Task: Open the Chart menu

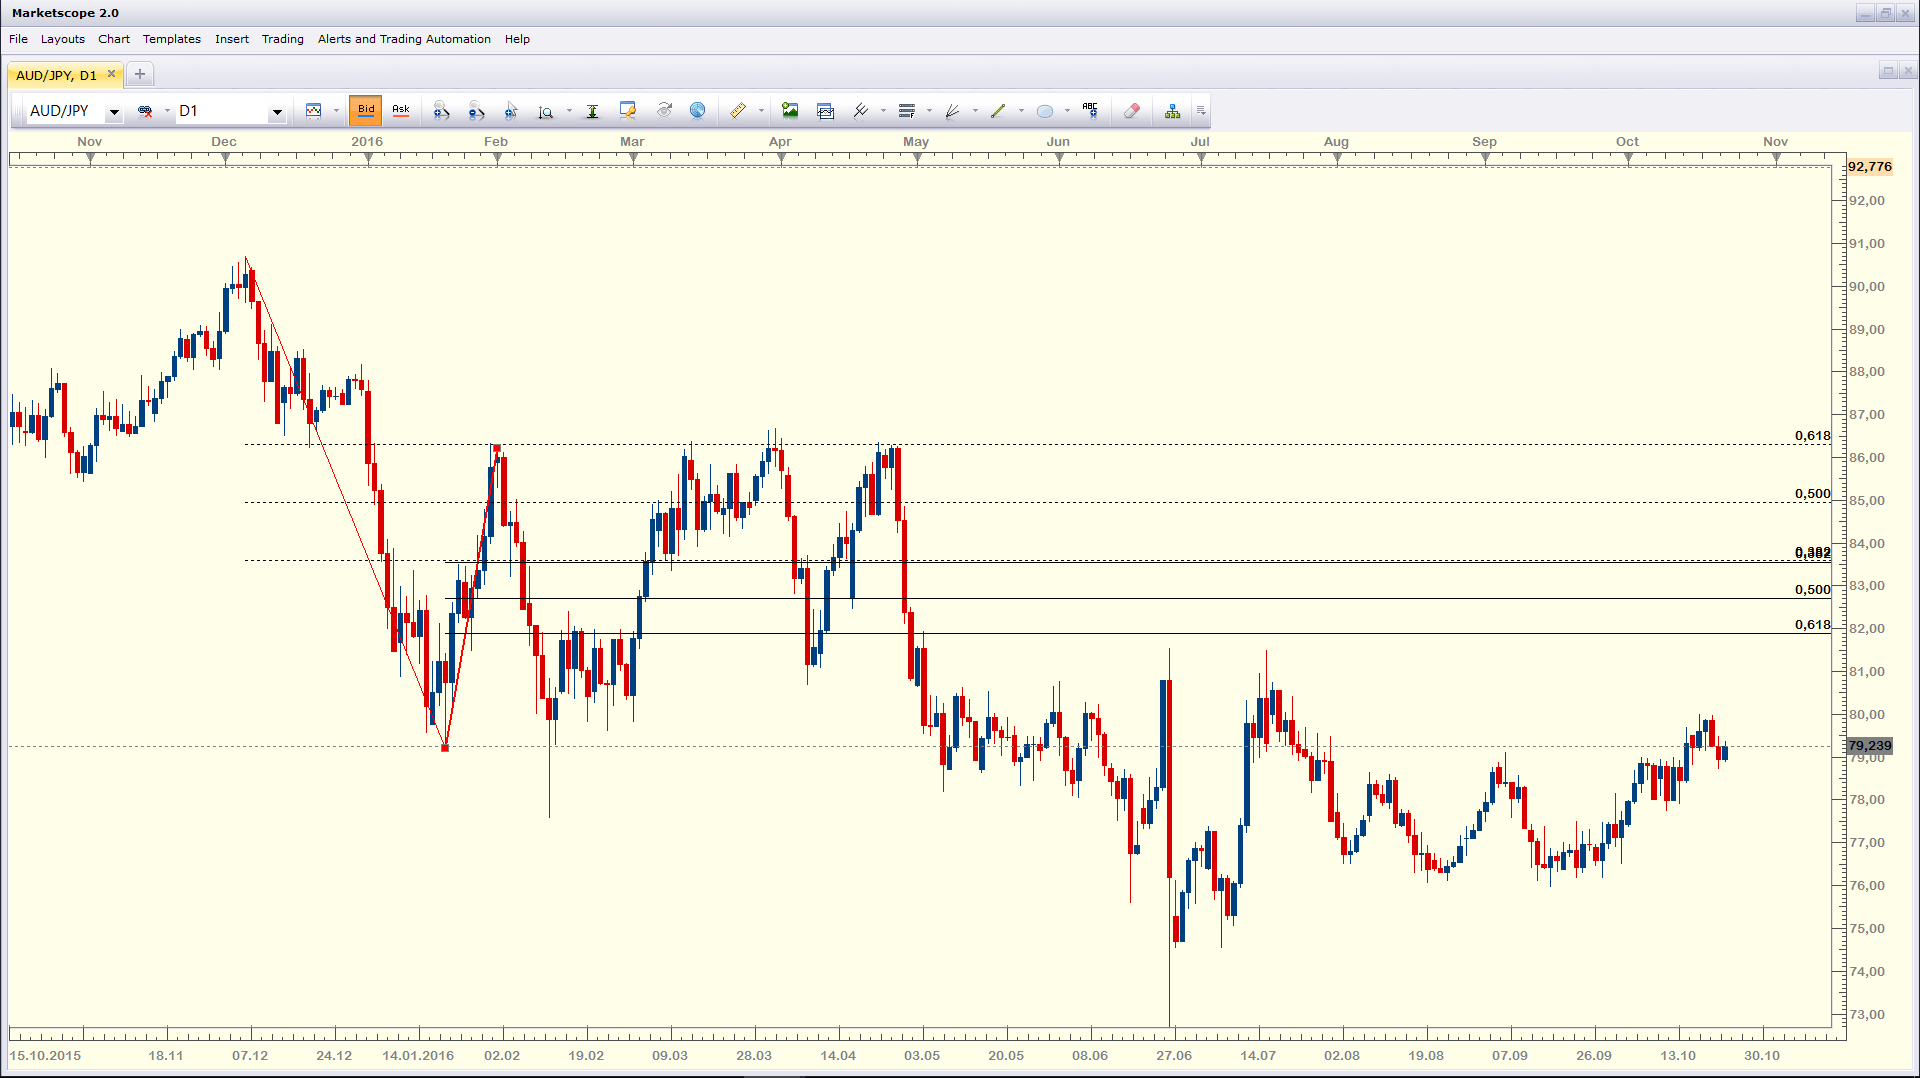Action: (x=114, y=39)
